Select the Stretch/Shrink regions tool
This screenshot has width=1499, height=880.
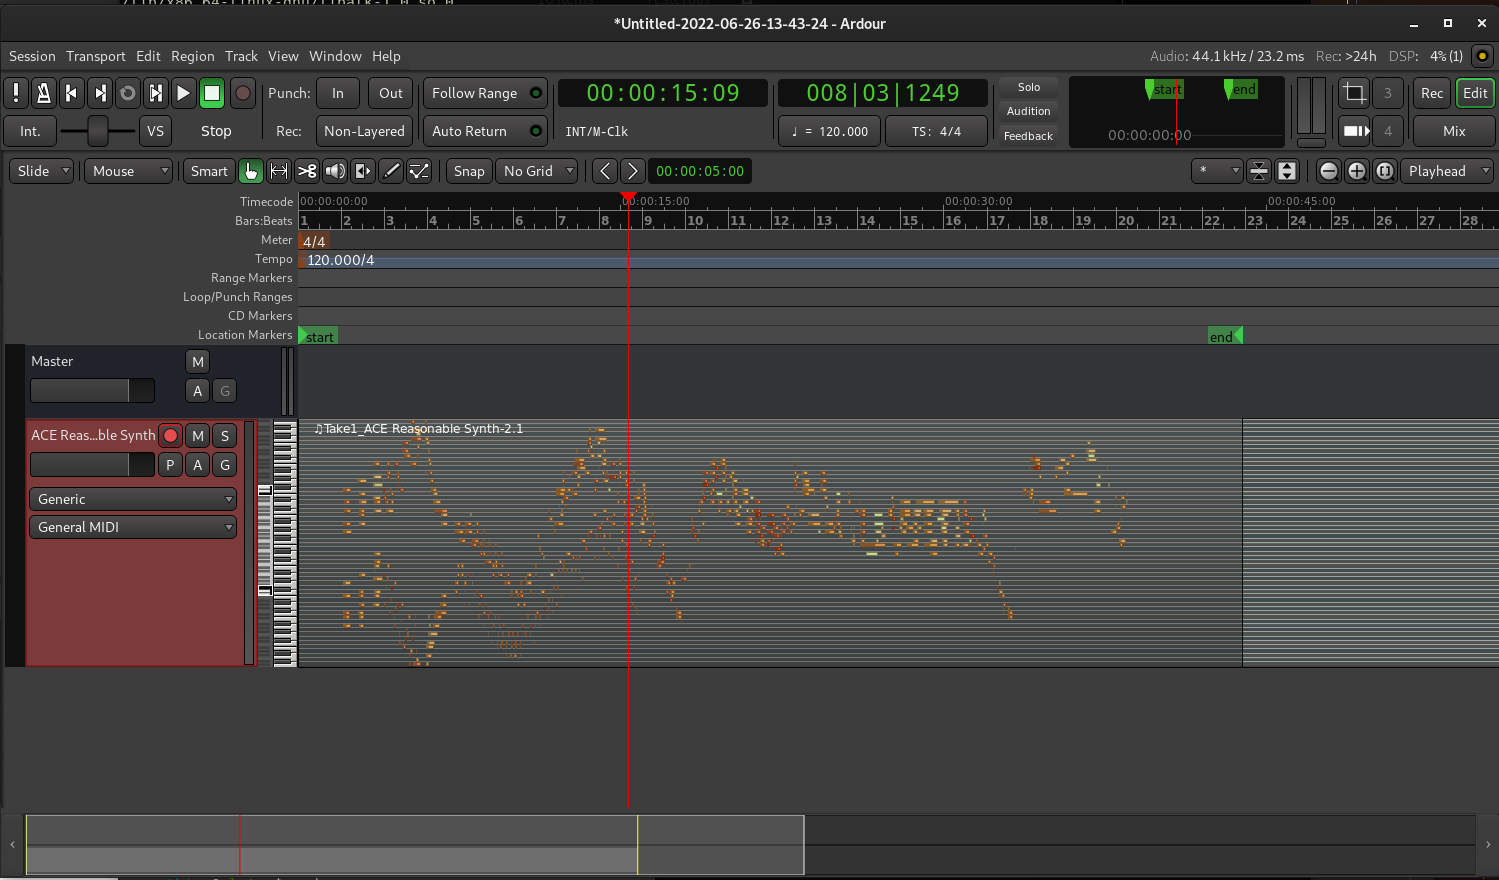tap(362, 171)
